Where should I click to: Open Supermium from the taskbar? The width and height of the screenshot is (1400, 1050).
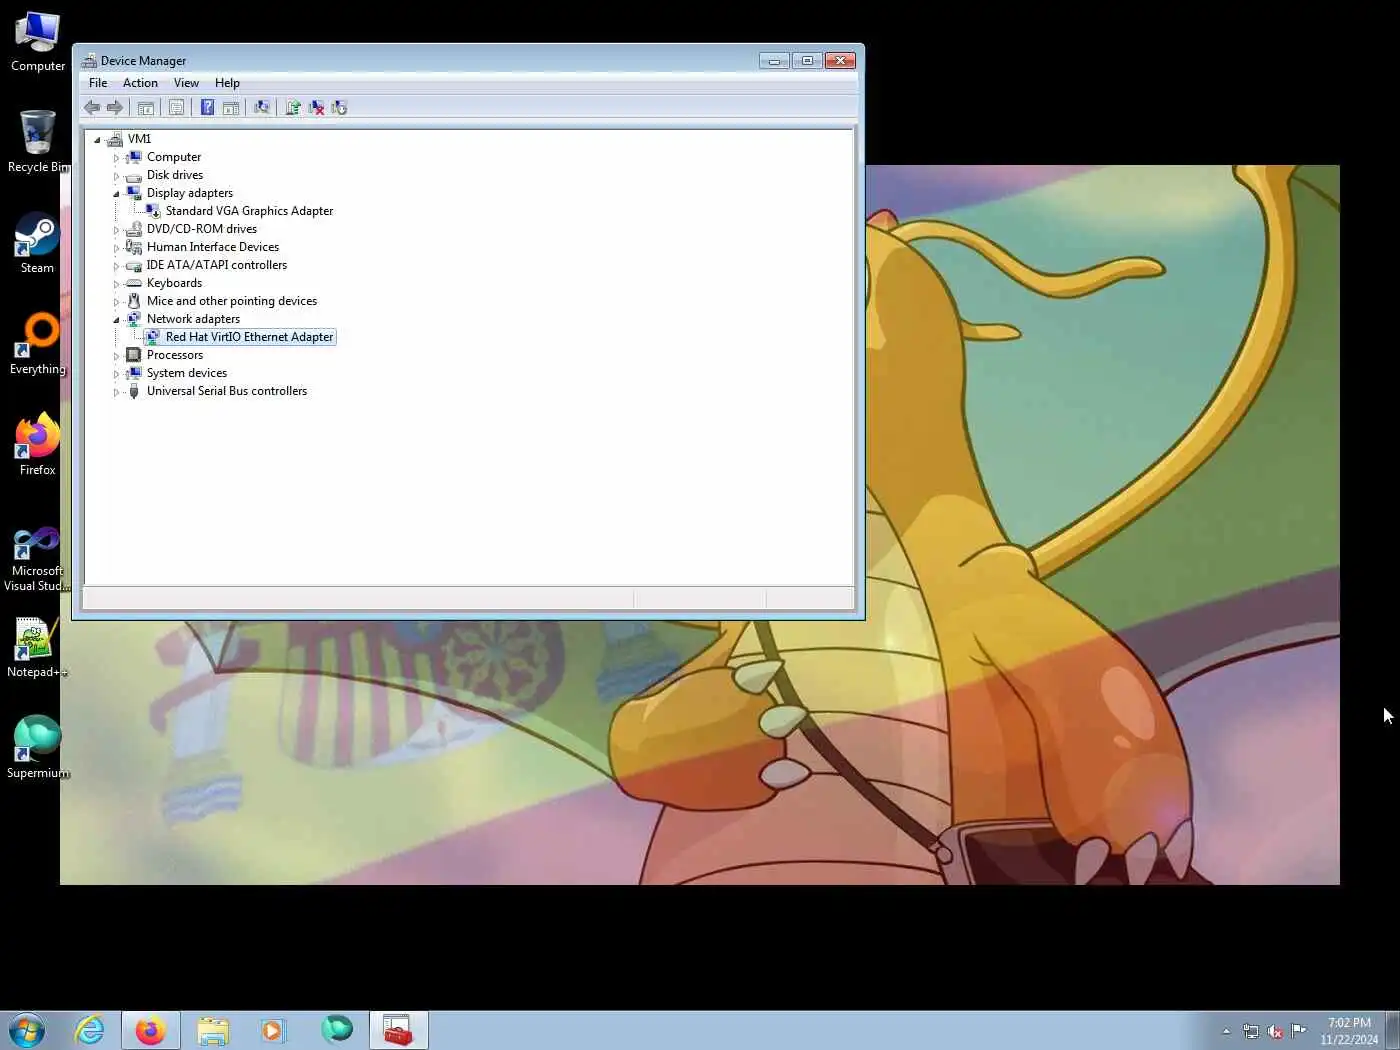tap(337, 1030)
